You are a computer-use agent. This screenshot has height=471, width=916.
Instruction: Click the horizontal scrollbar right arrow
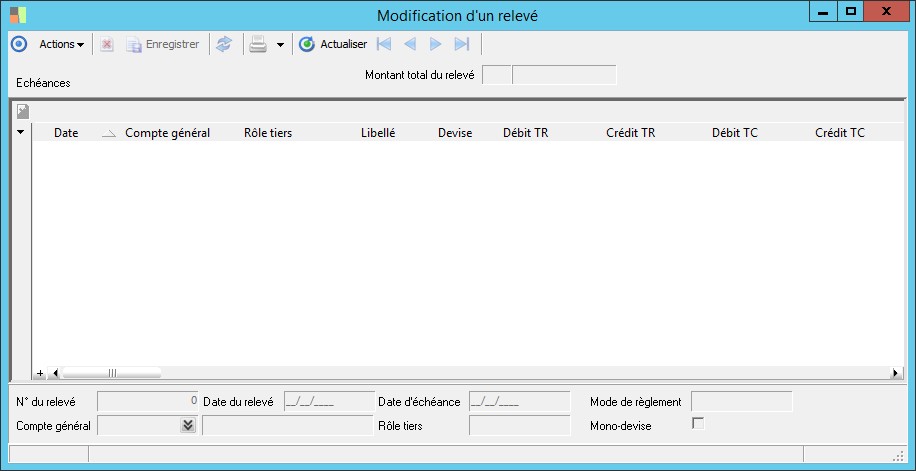tap(896, 373)
